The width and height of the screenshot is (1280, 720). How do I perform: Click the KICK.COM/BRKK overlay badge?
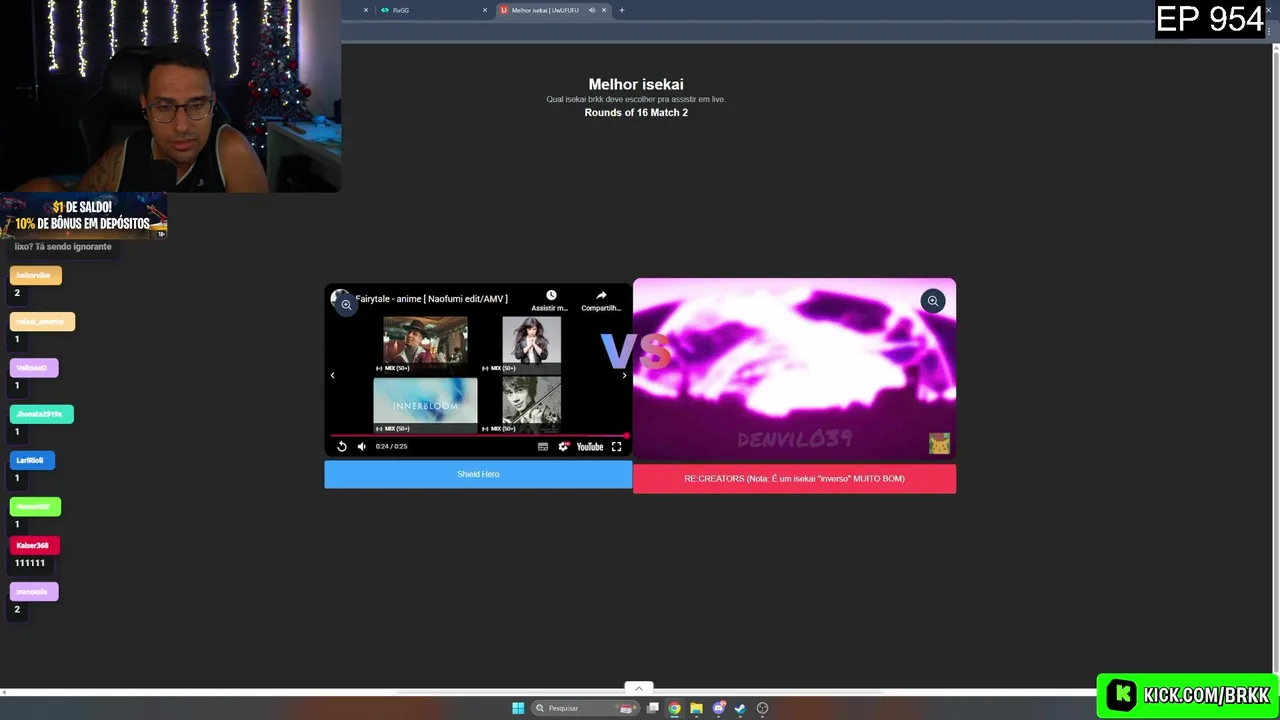coord(1188,695)
